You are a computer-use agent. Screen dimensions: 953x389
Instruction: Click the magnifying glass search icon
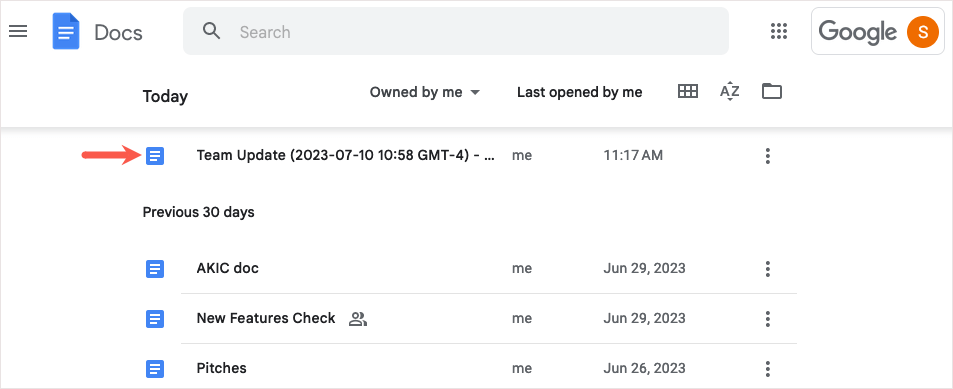[212, 32]
